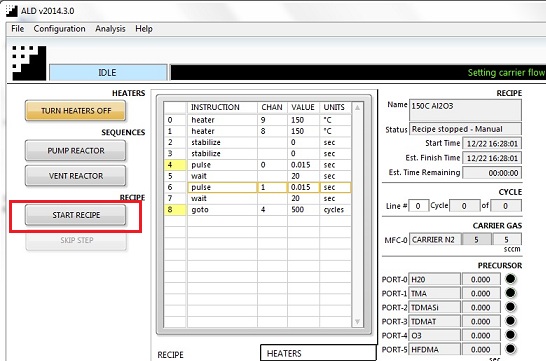Open the File menu
The image size is (546, 361).
click(x=17, y=29)
